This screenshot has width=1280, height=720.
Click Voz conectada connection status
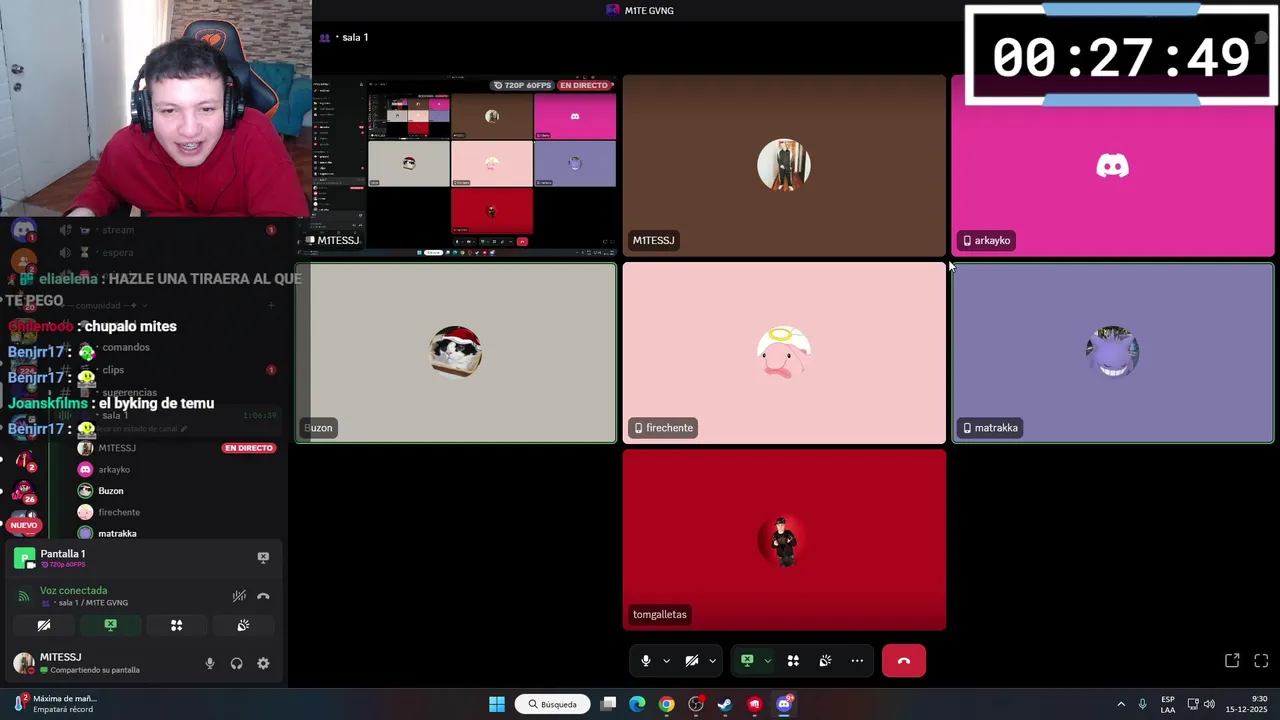coord(73,590)
